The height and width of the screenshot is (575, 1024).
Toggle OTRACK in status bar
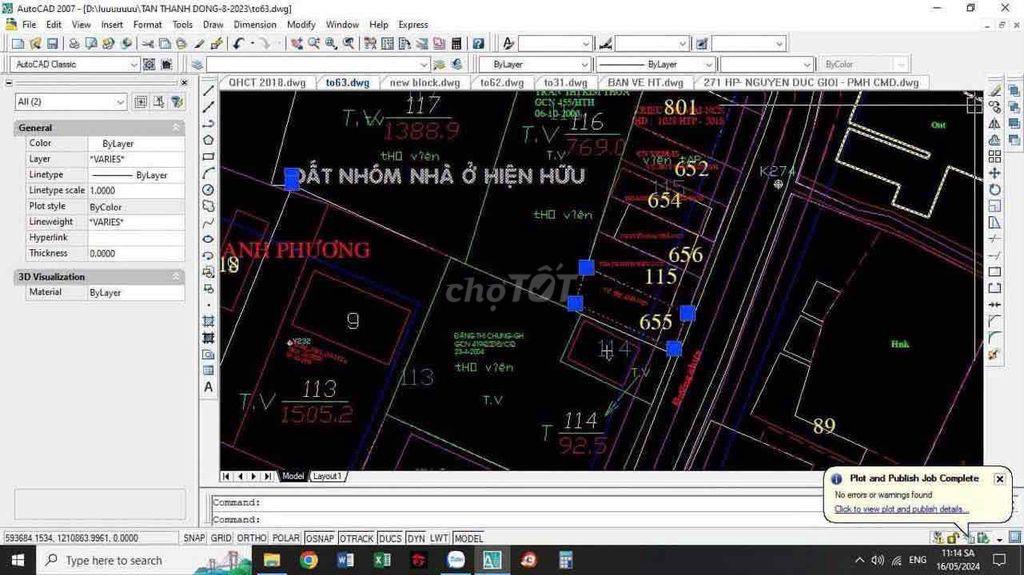click(357, 538)
